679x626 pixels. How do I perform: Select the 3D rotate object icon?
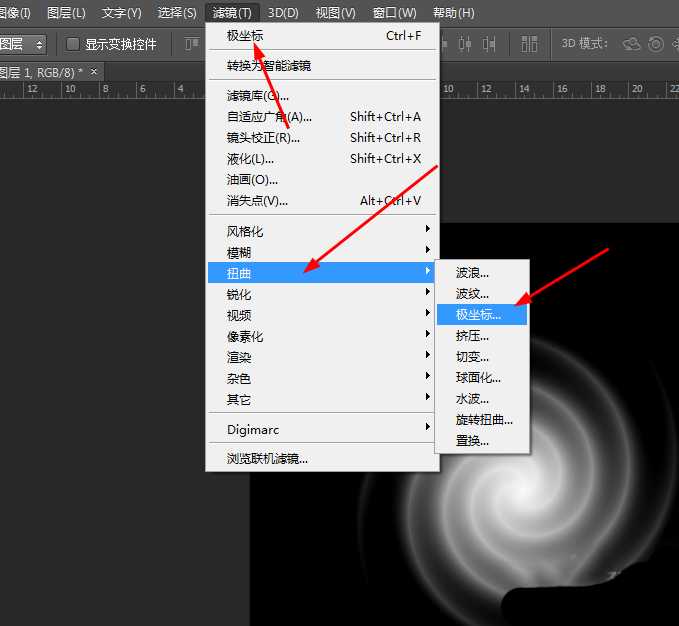pos(632,44)
